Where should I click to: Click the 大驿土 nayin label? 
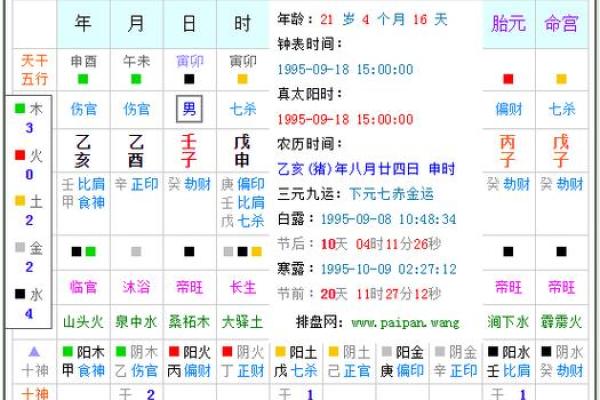(x=242, y=322)
